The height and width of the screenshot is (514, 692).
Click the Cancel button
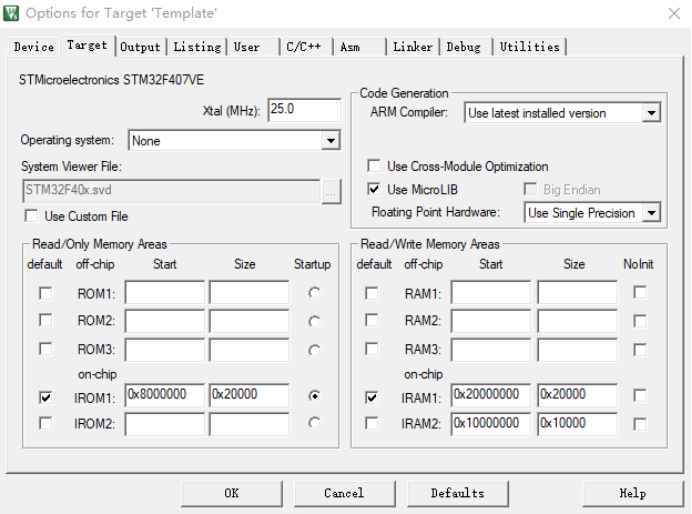[x=345, y=494]
